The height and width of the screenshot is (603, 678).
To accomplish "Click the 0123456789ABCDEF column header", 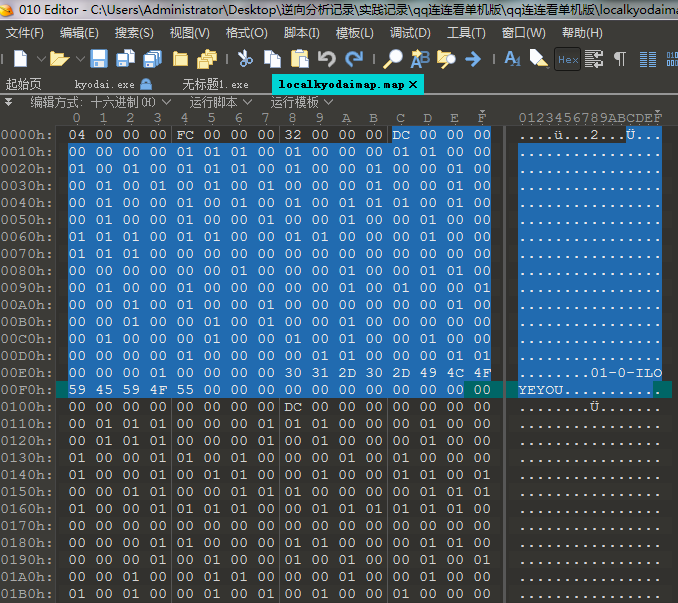I will coord(590,118).
